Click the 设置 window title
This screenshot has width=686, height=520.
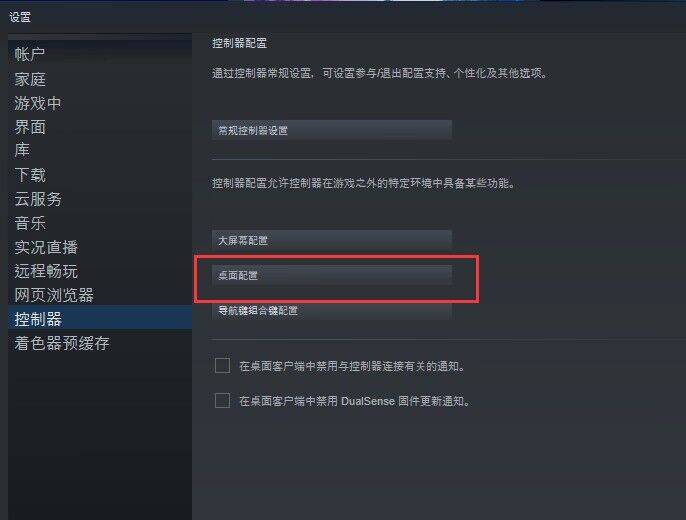[x=20, y=17]
